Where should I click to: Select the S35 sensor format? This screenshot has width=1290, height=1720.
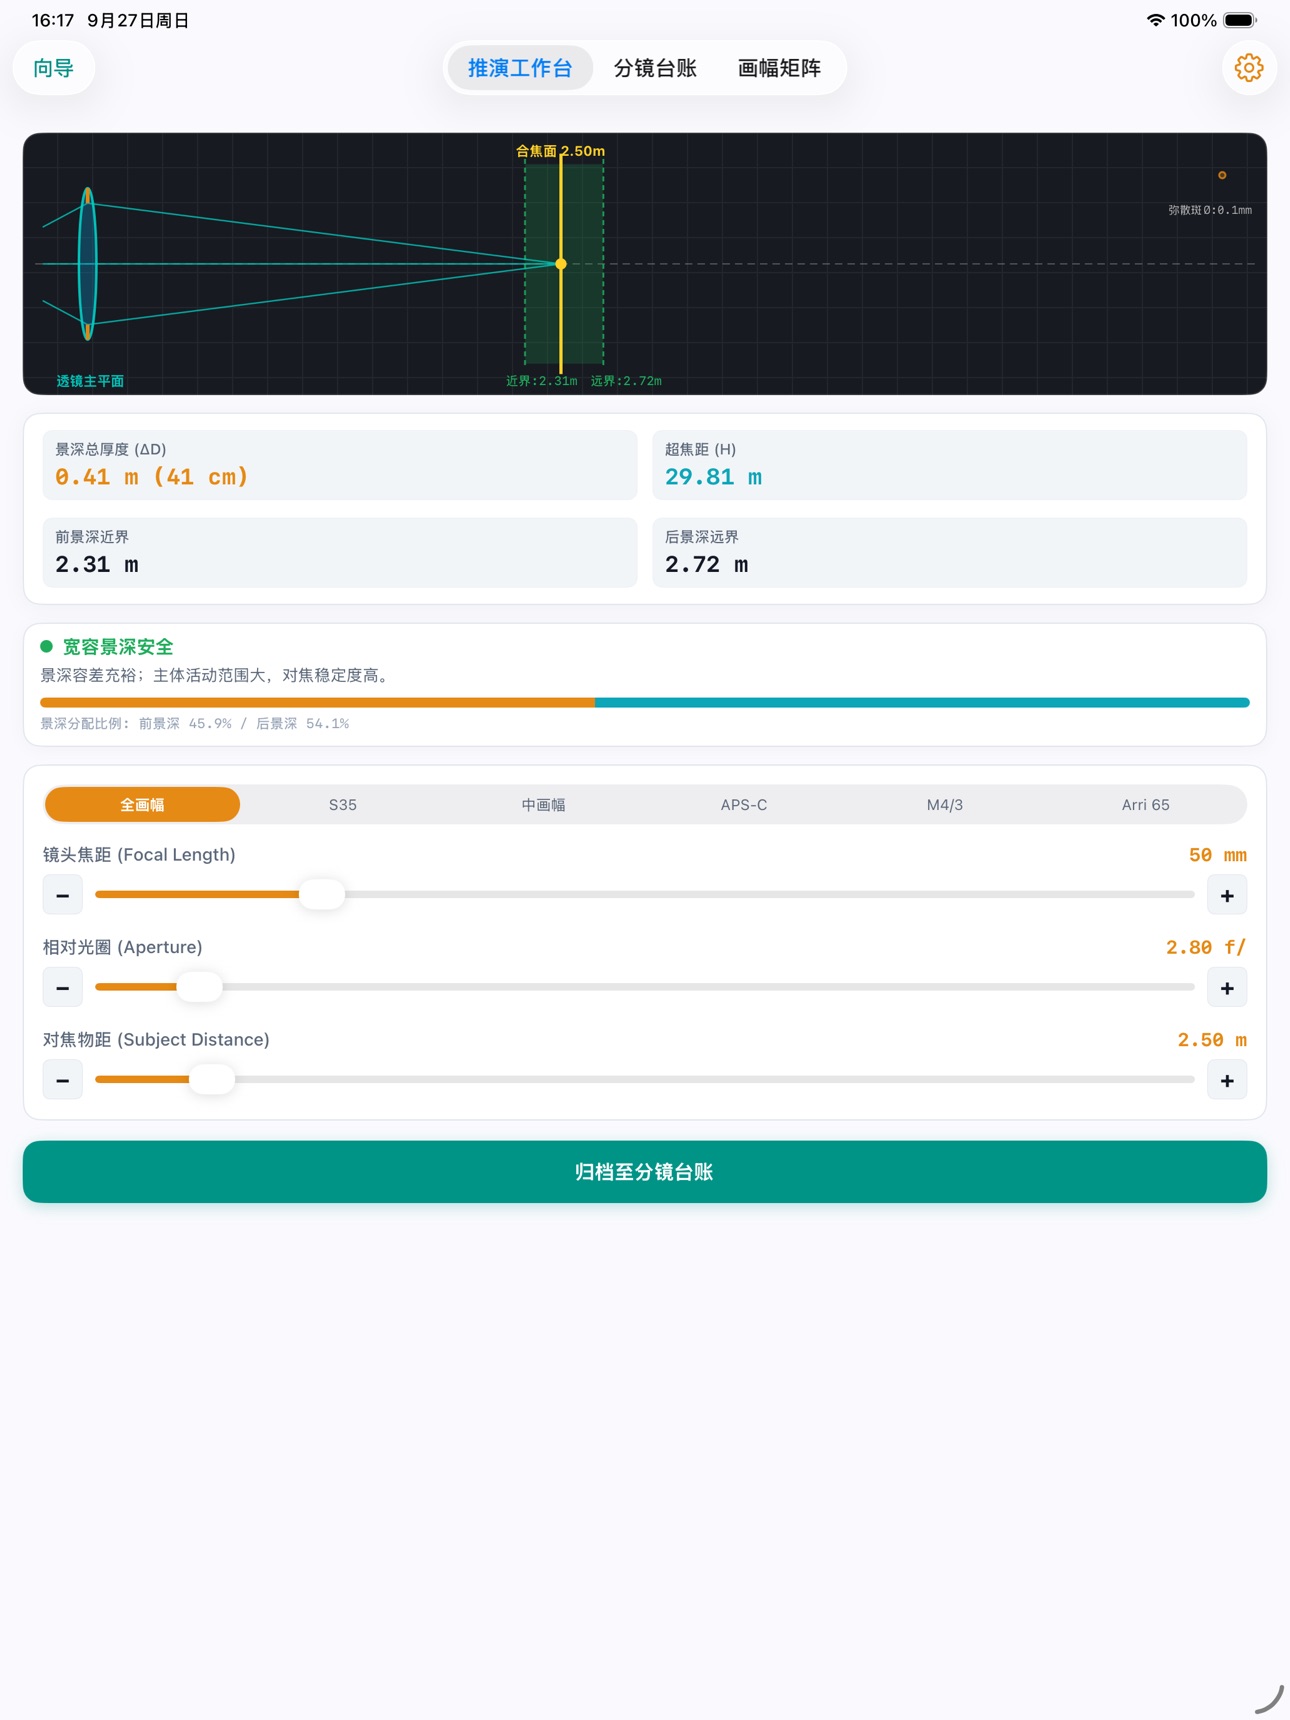pos(343,804)
